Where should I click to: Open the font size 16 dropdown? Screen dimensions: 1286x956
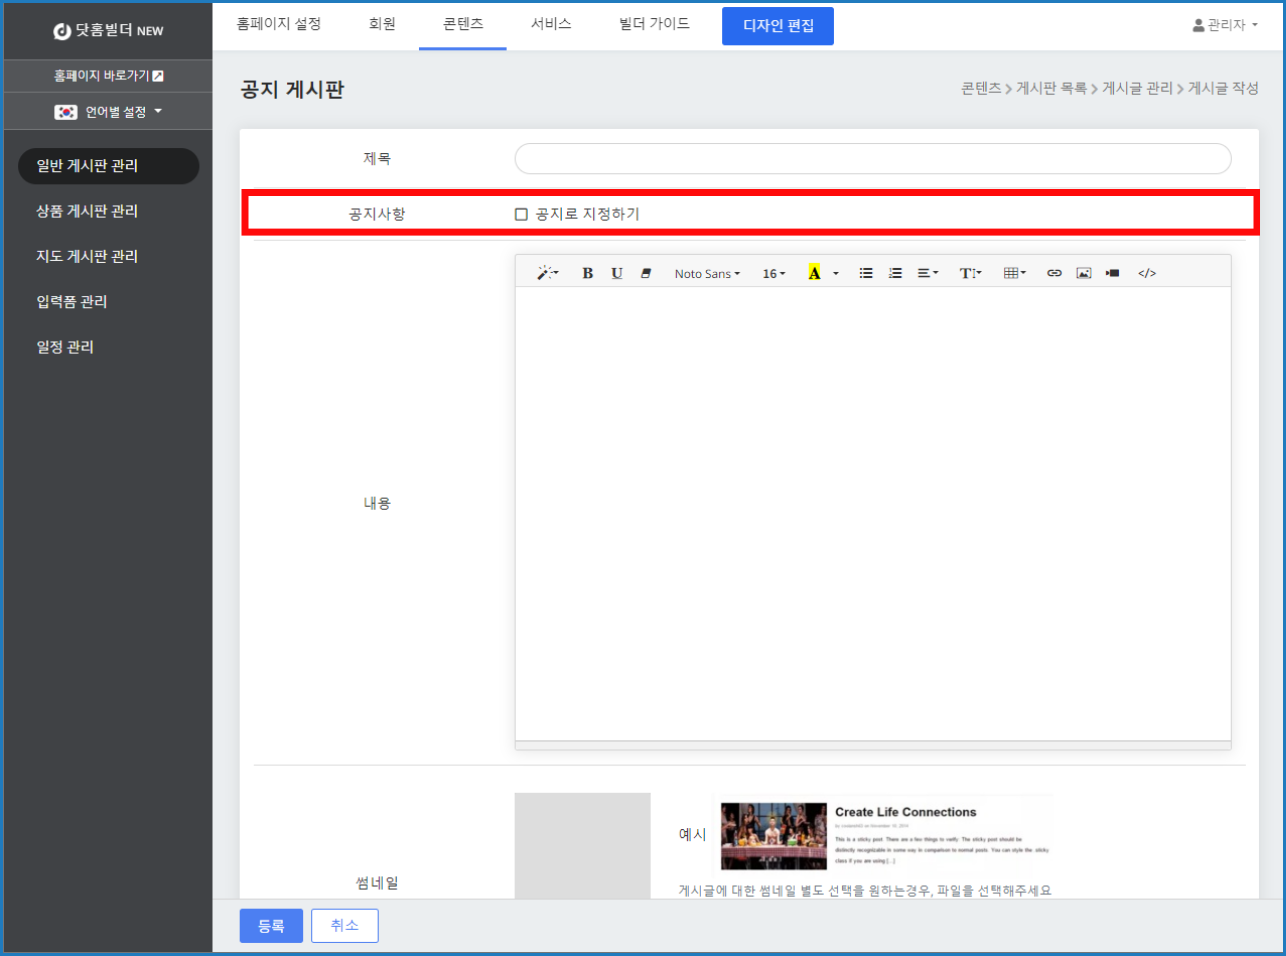(x=774, y=273)
